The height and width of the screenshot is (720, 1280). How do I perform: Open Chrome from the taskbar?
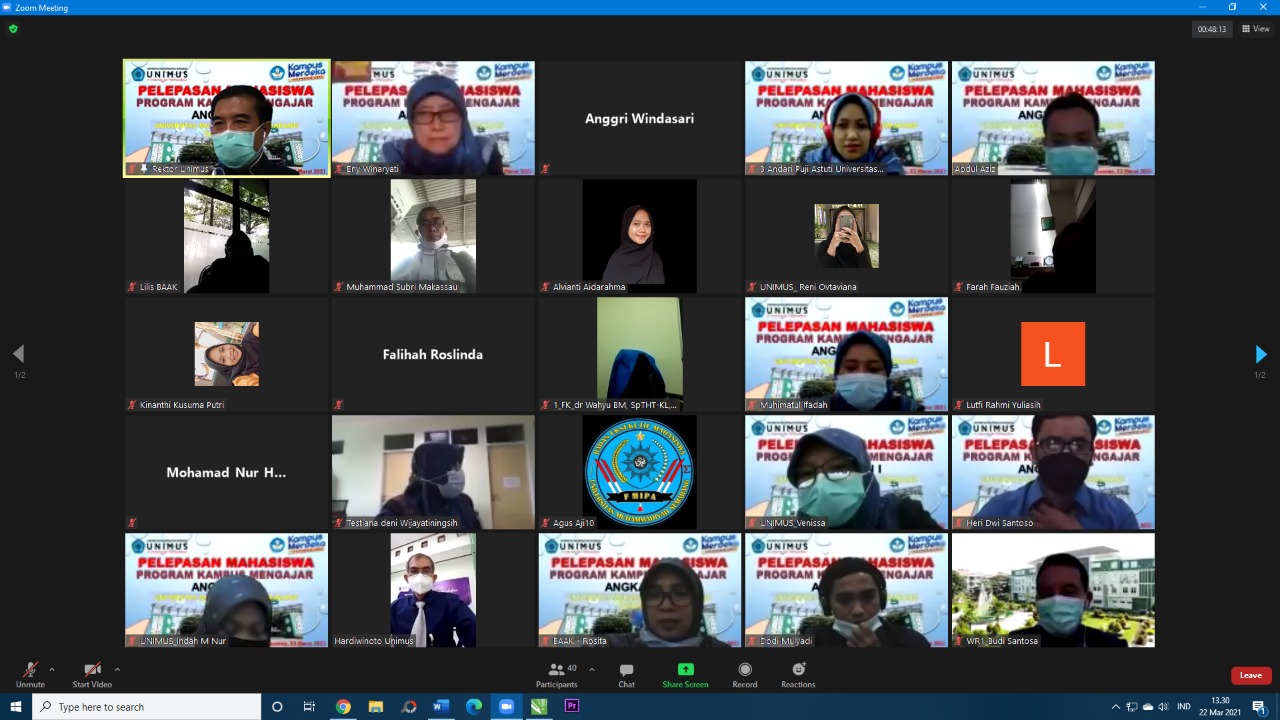343,706
